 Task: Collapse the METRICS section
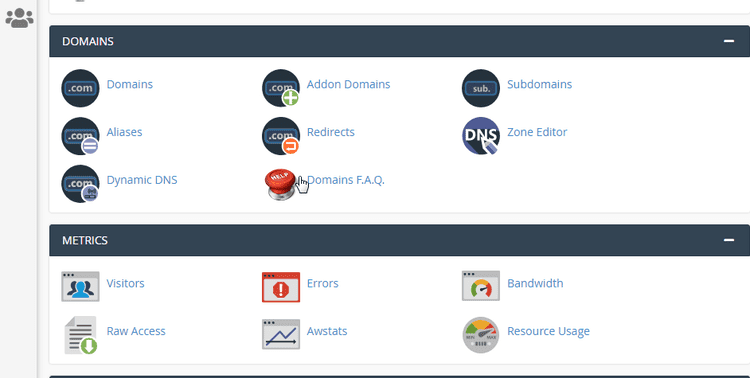728,240
